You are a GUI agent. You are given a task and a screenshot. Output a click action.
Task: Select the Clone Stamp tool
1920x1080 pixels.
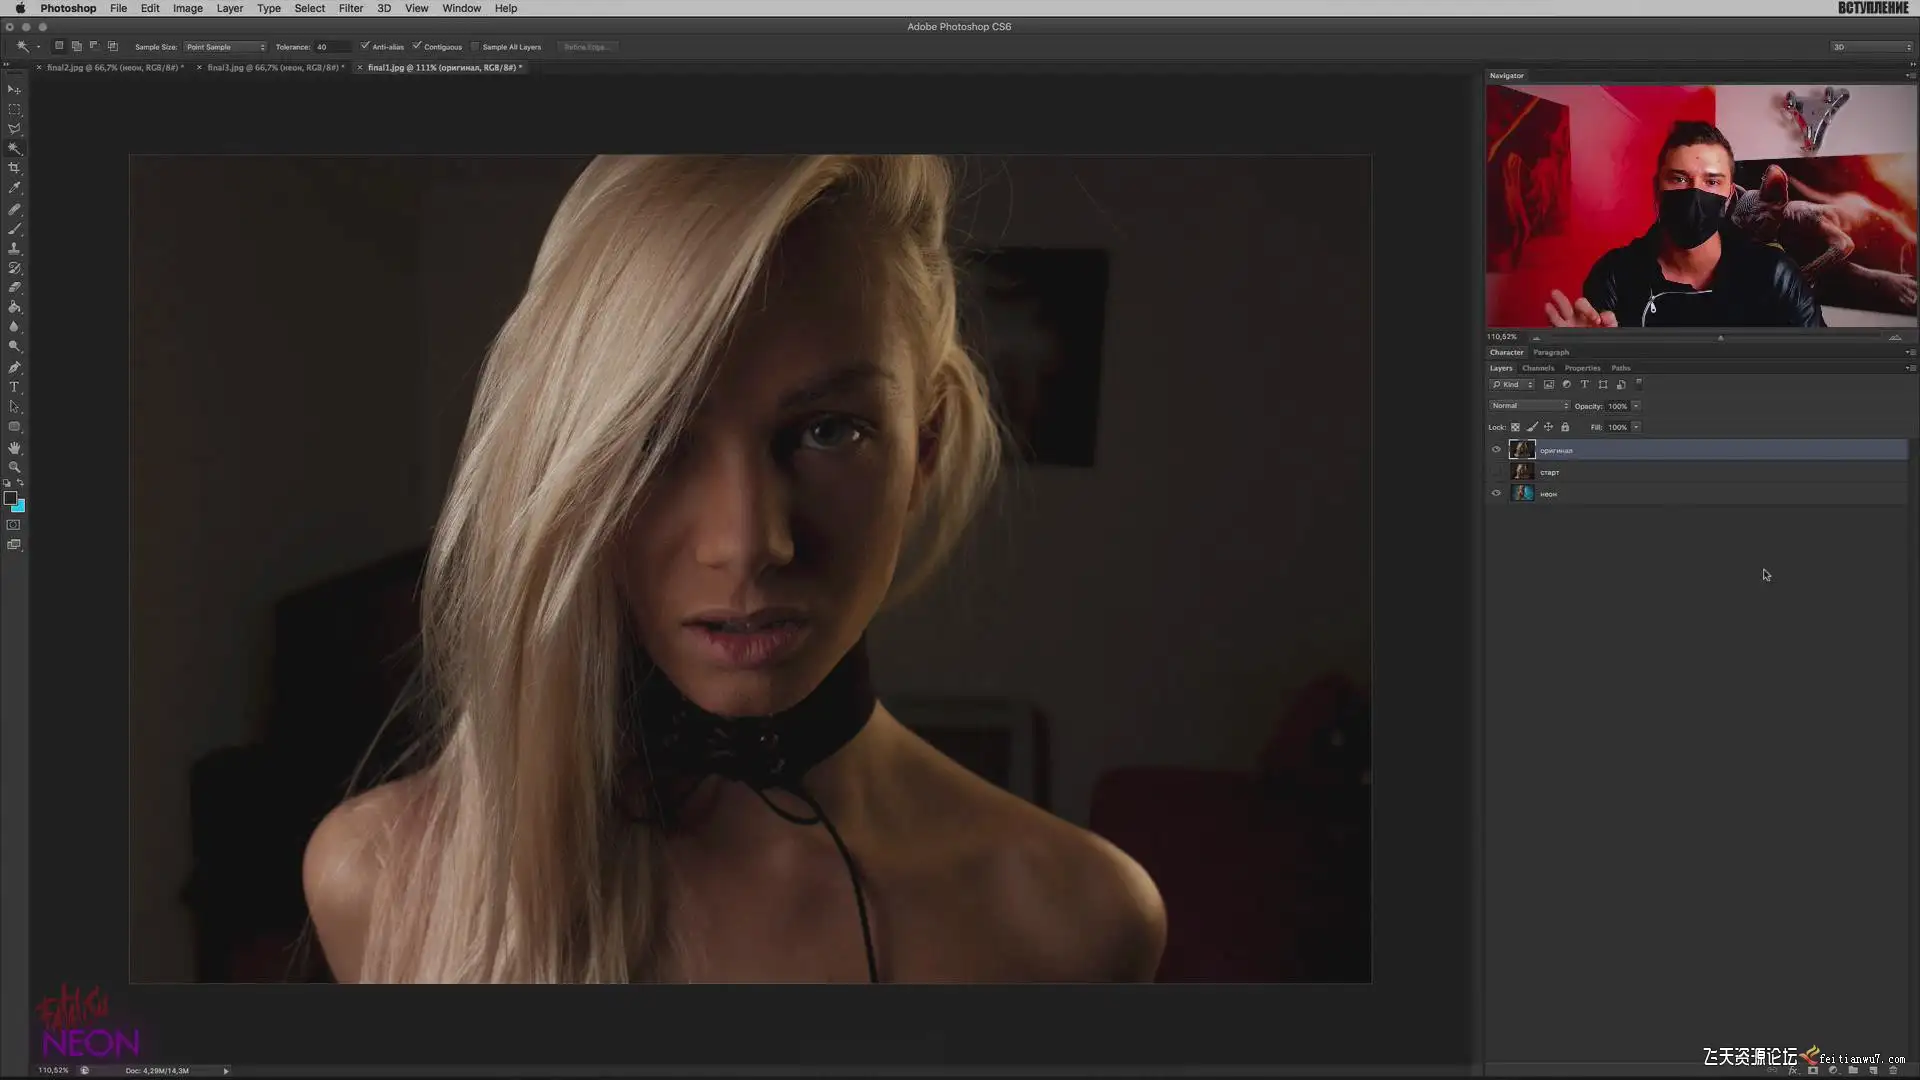coord(14,248)
